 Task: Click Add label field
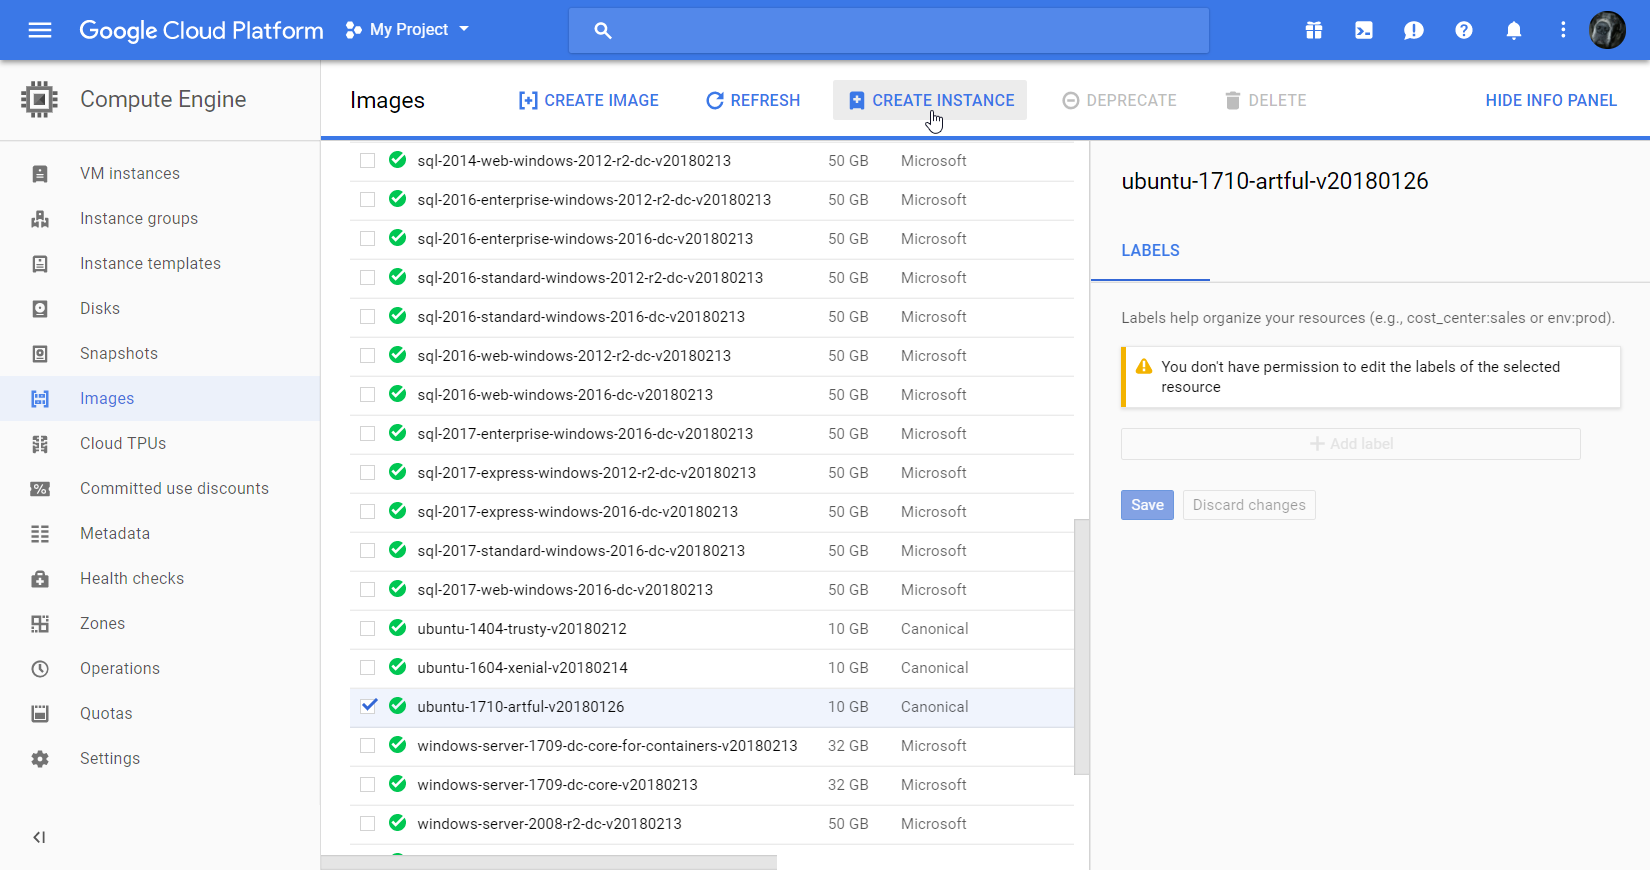pos(1351,444)
